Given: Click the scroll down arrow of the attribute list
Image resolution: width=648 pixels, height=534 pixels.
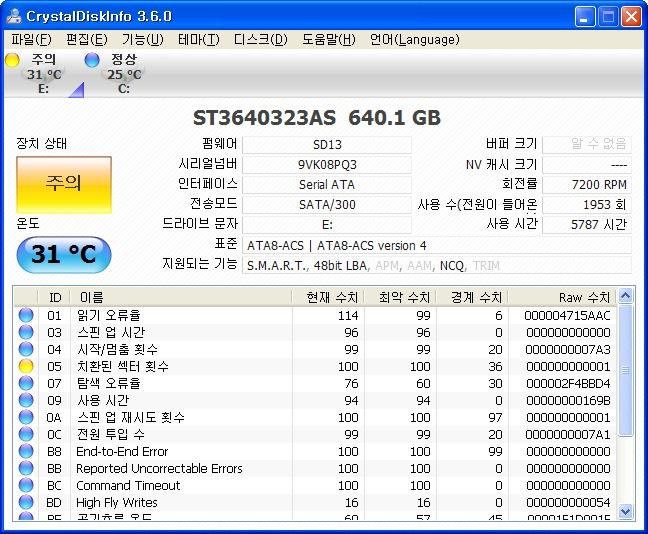Looking at the screenshot, I should click(625, 512).
